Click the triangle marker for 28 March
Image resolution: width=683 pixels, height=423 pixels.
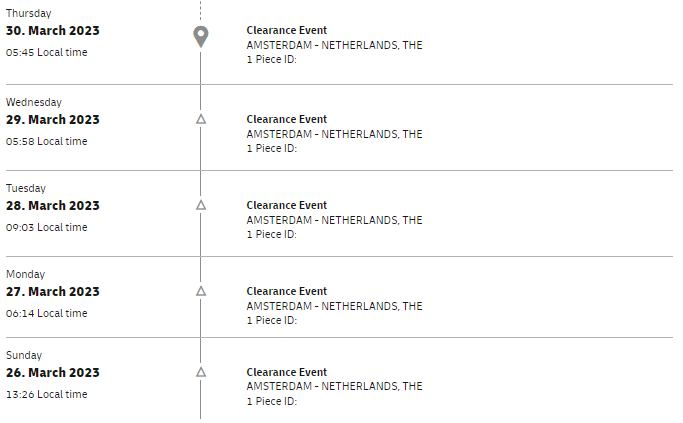201,205
